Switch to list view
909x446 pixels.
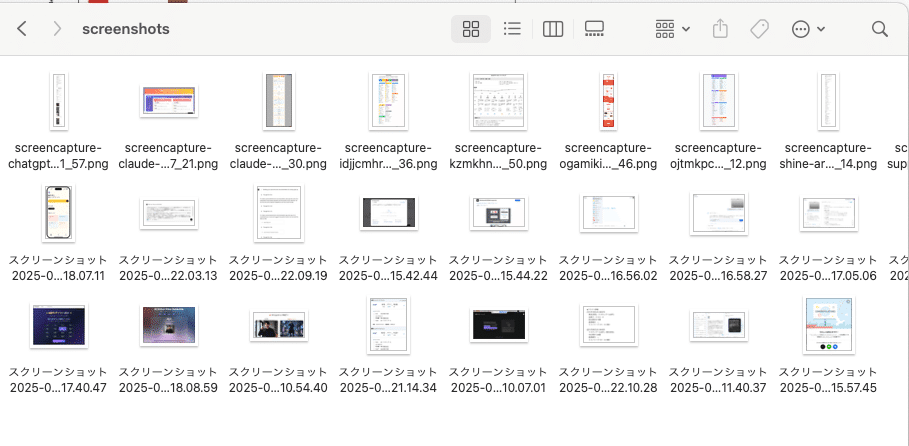click(512, 29)
